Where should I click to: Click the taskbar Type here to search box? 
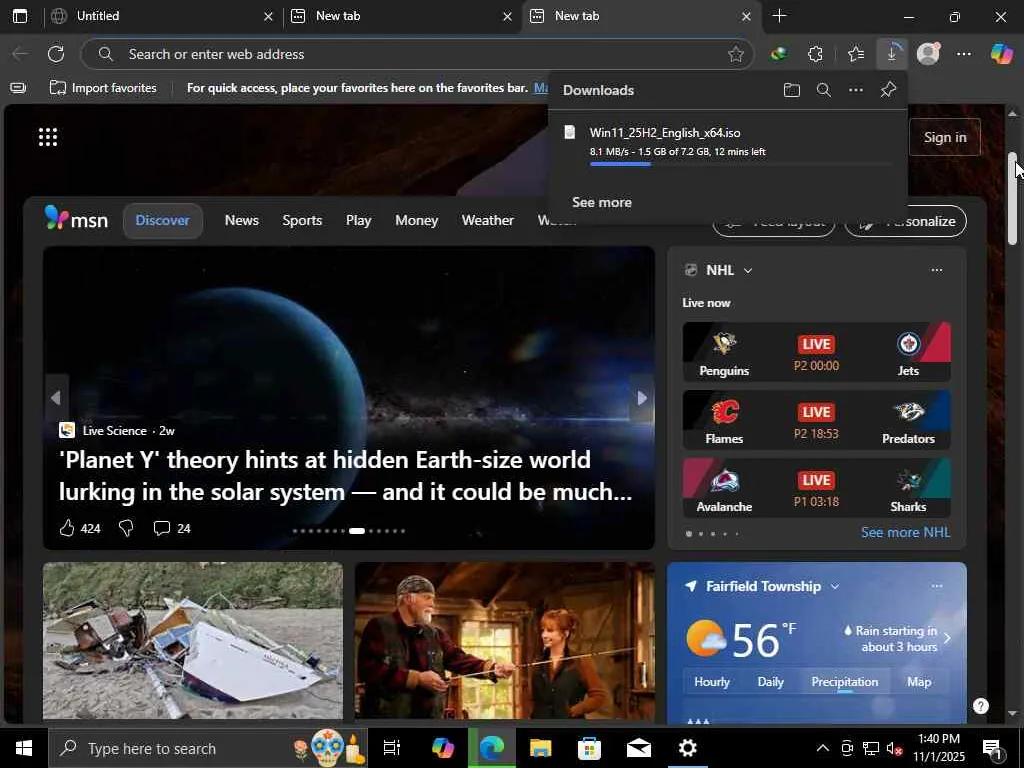coord(208,748)
